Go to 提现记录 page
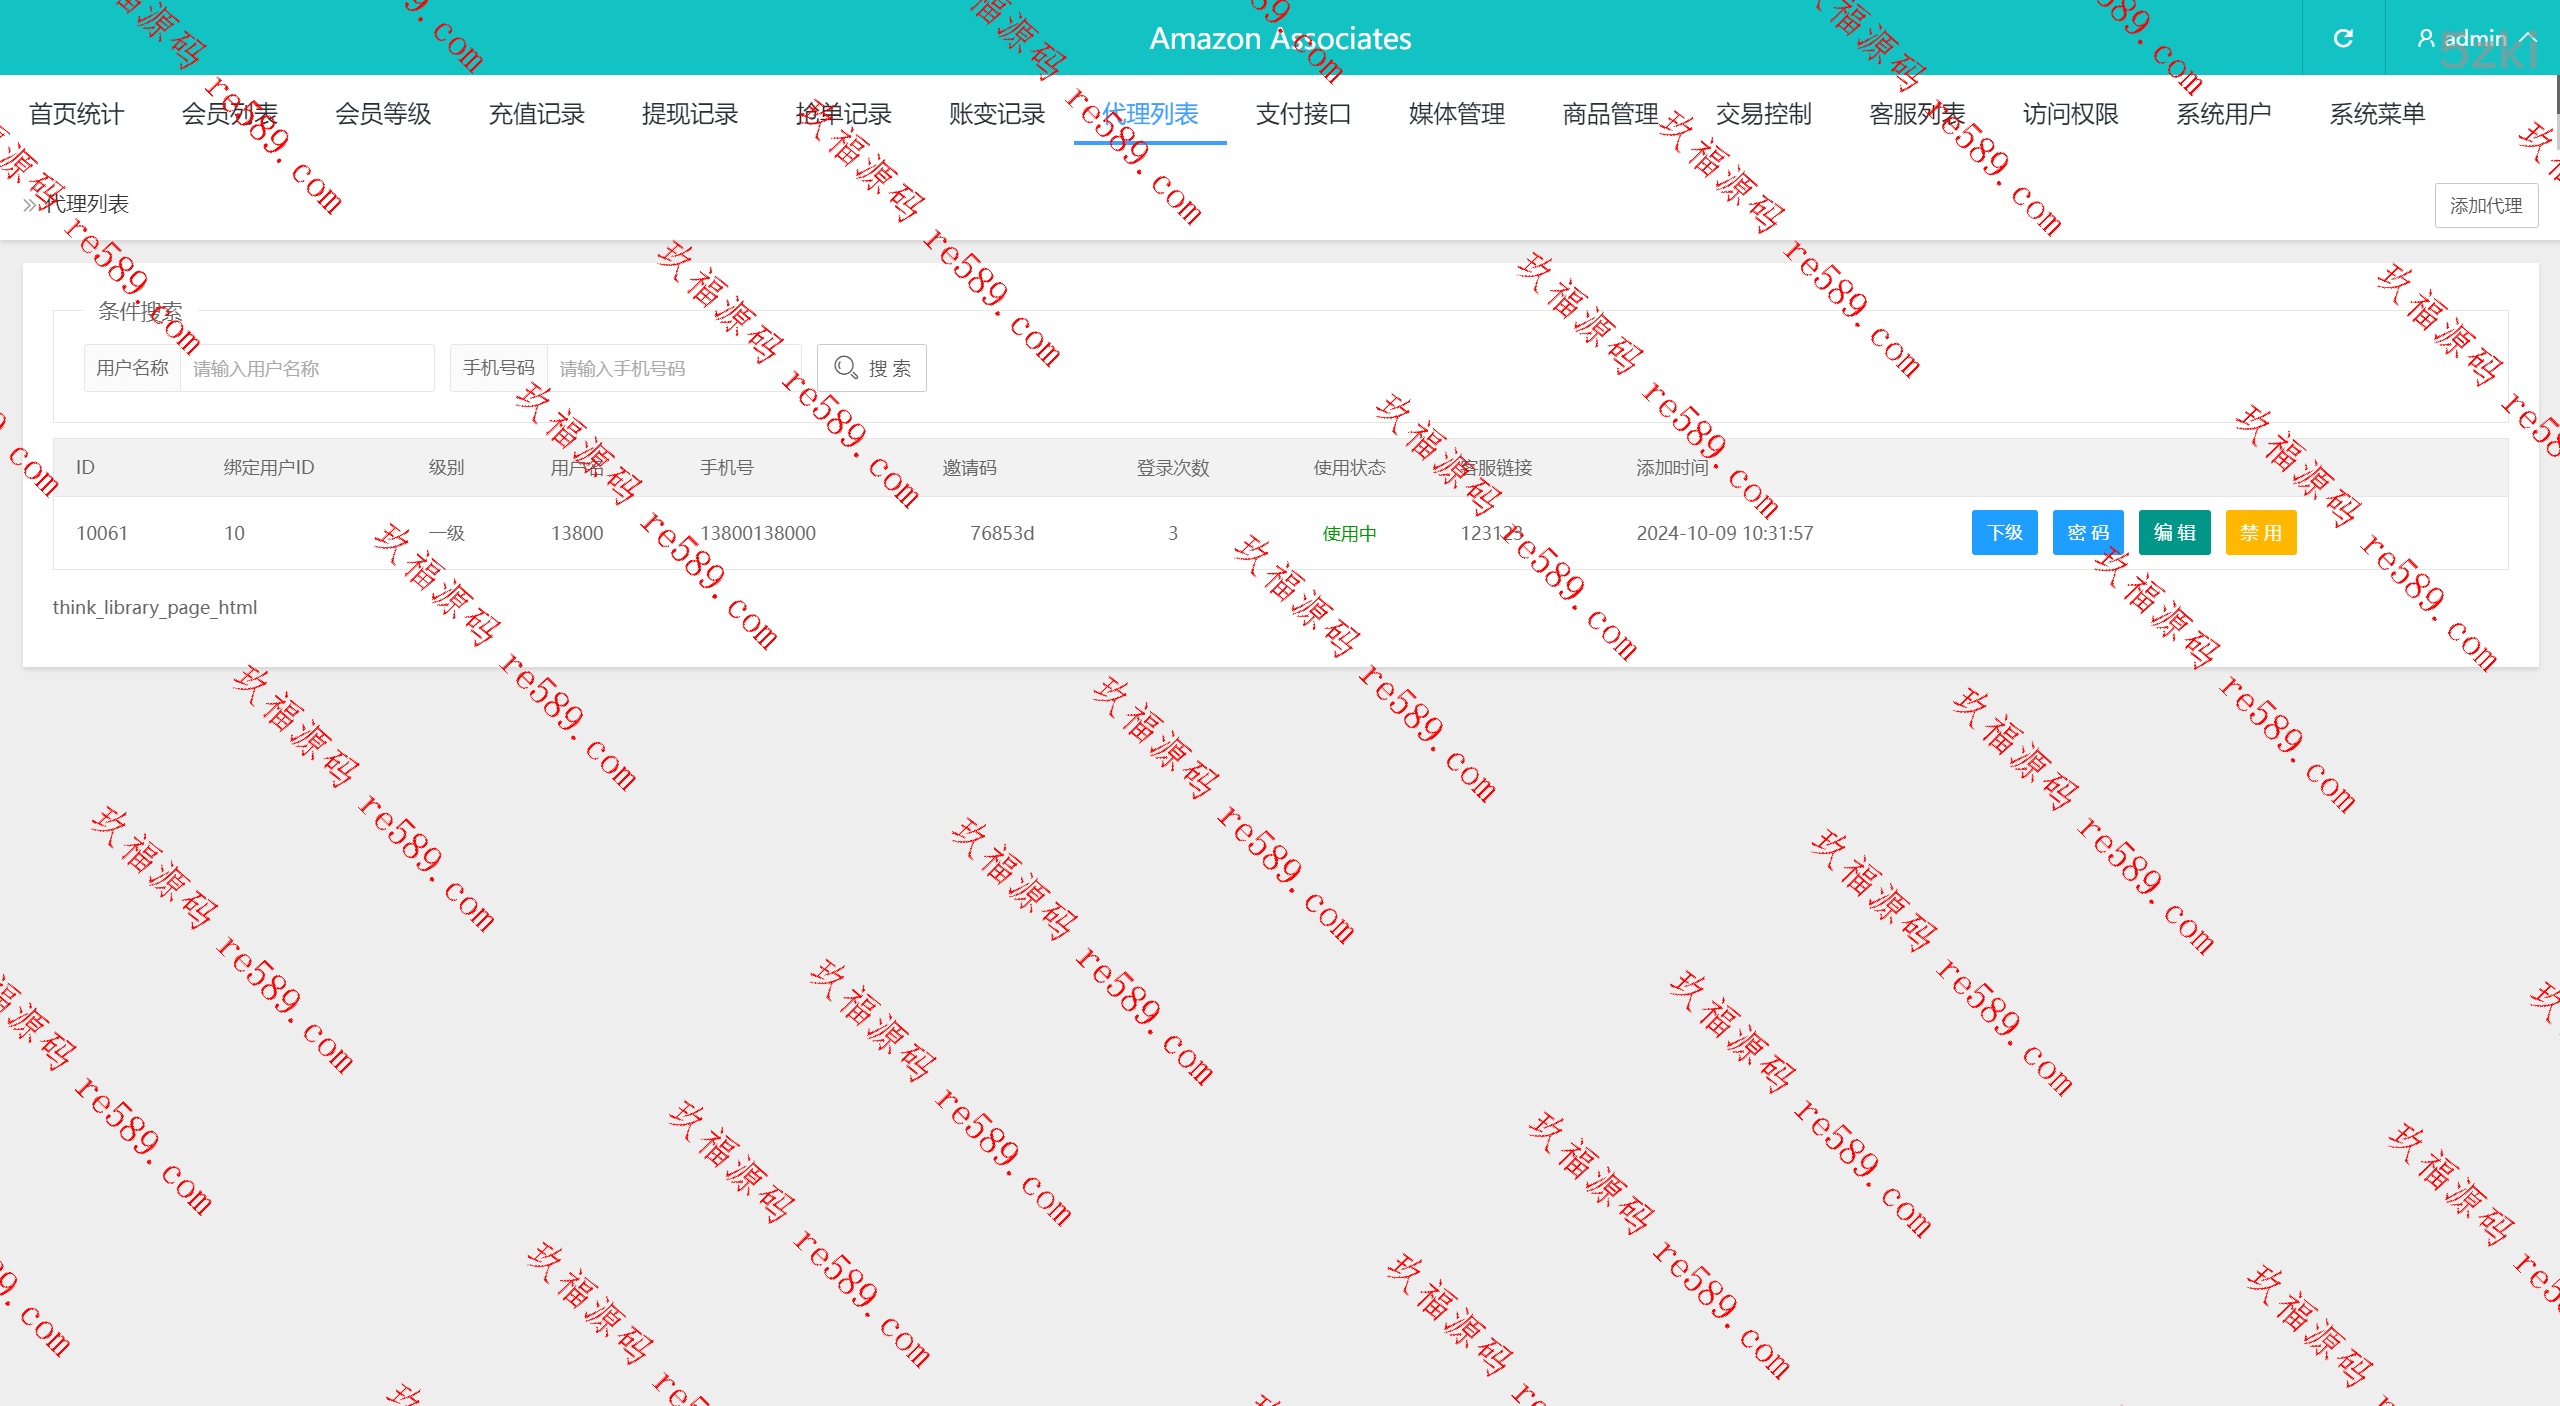Image resolution: width=2560 pixels, height=1406 pixels. click(x=690, y=114)
